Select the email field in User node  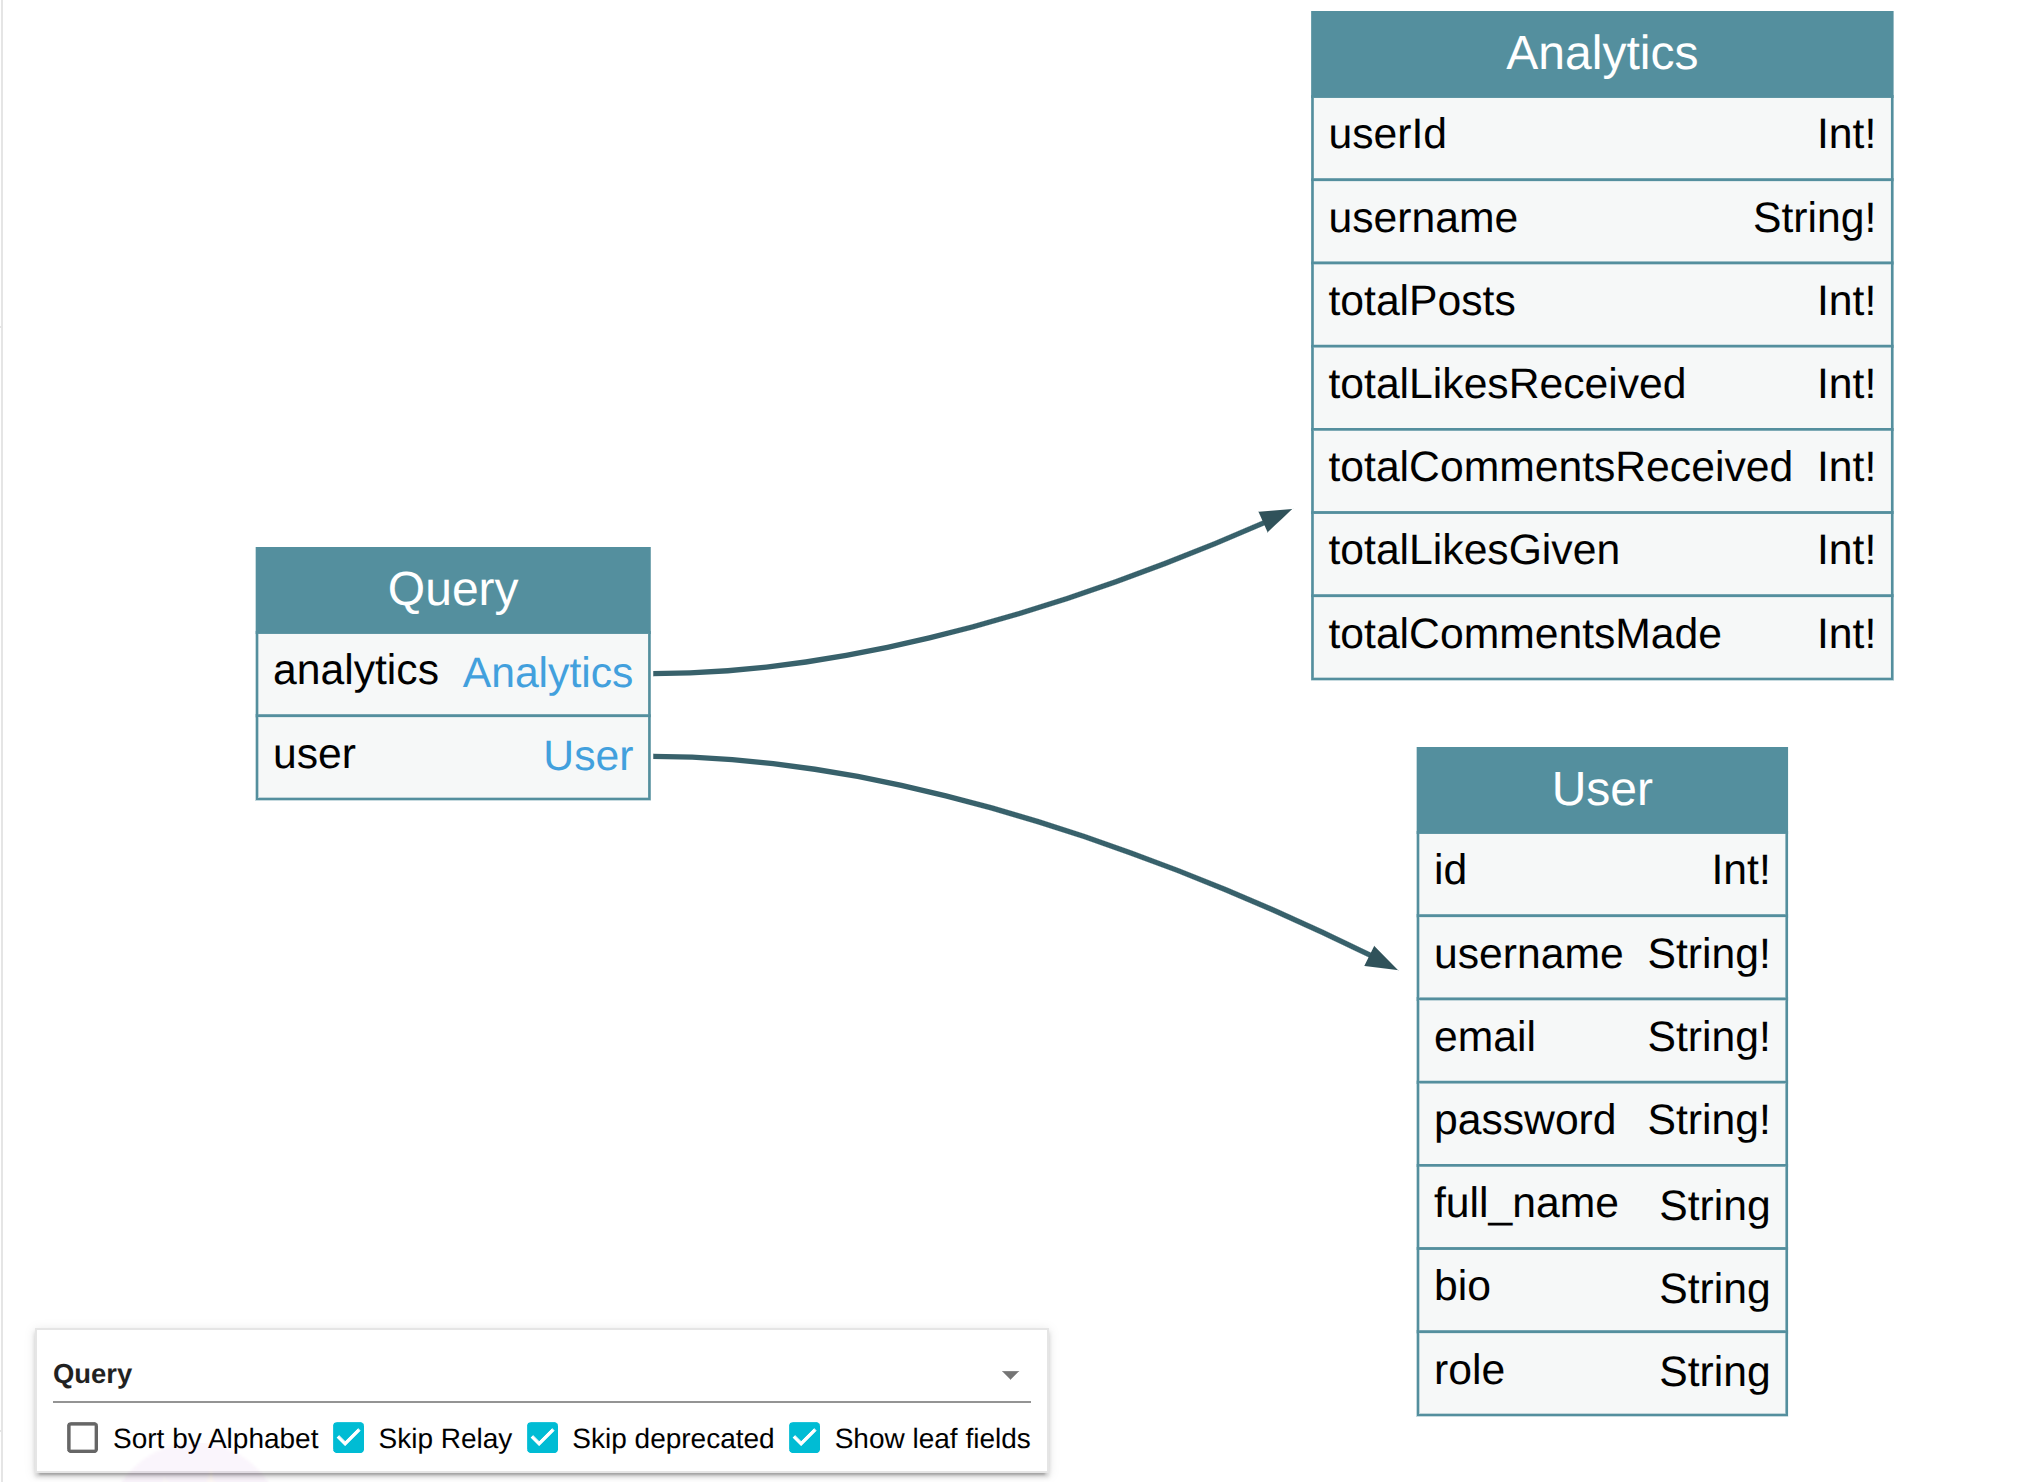[x=1601, y=1038]
